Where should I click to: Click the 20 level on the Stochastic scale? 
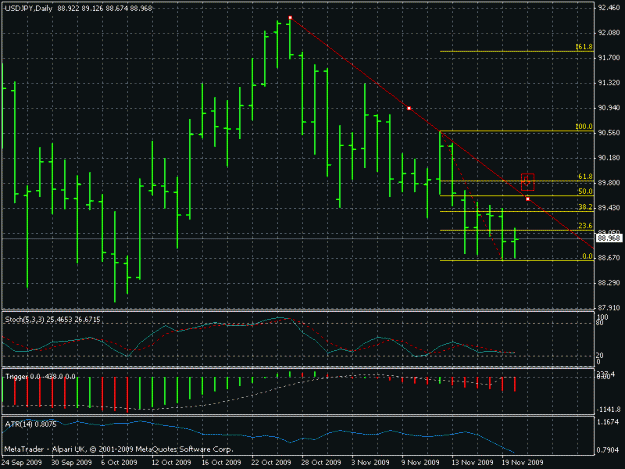(599, 355)
